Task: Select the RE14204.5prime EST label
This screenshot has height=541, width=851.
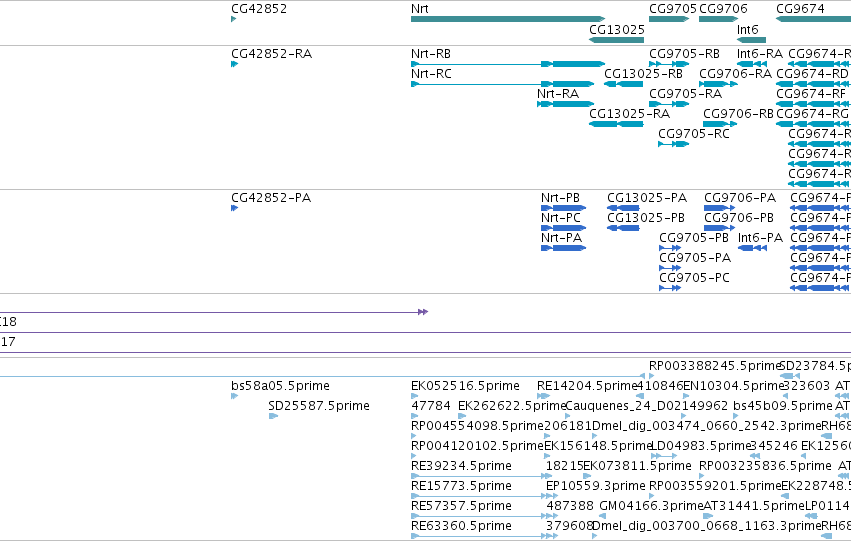Action: (587, 386)
